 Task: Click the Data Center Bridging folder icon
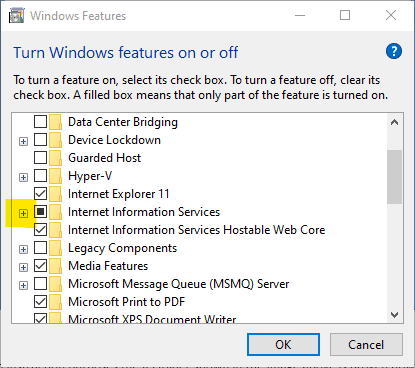click(x=55, y=122)
